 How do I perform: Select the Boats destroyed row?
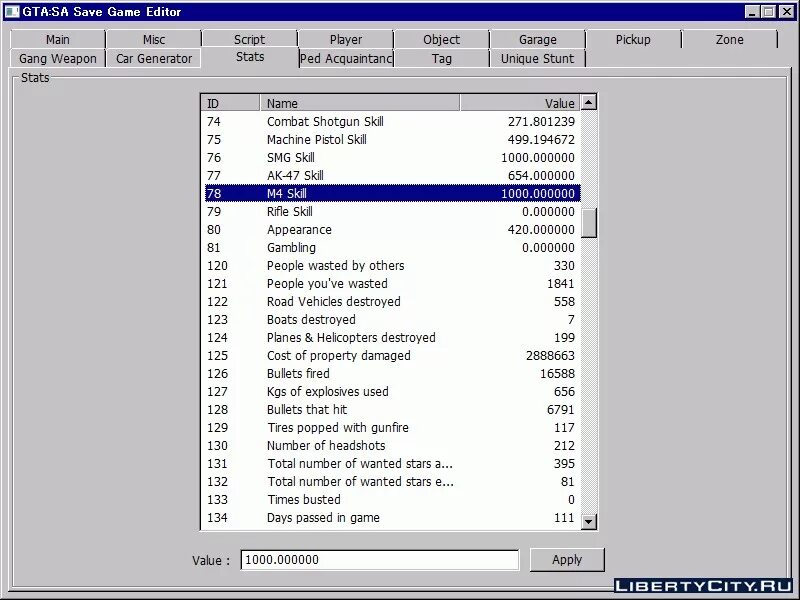pos(392,319)
